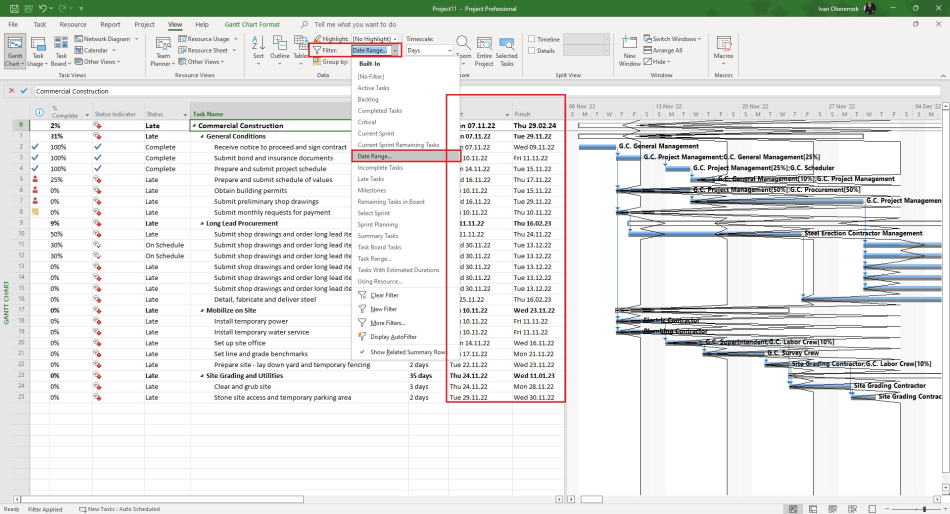Select the Obtain building permits task
The height and width of the screenshot is (514, 950).
250,190
